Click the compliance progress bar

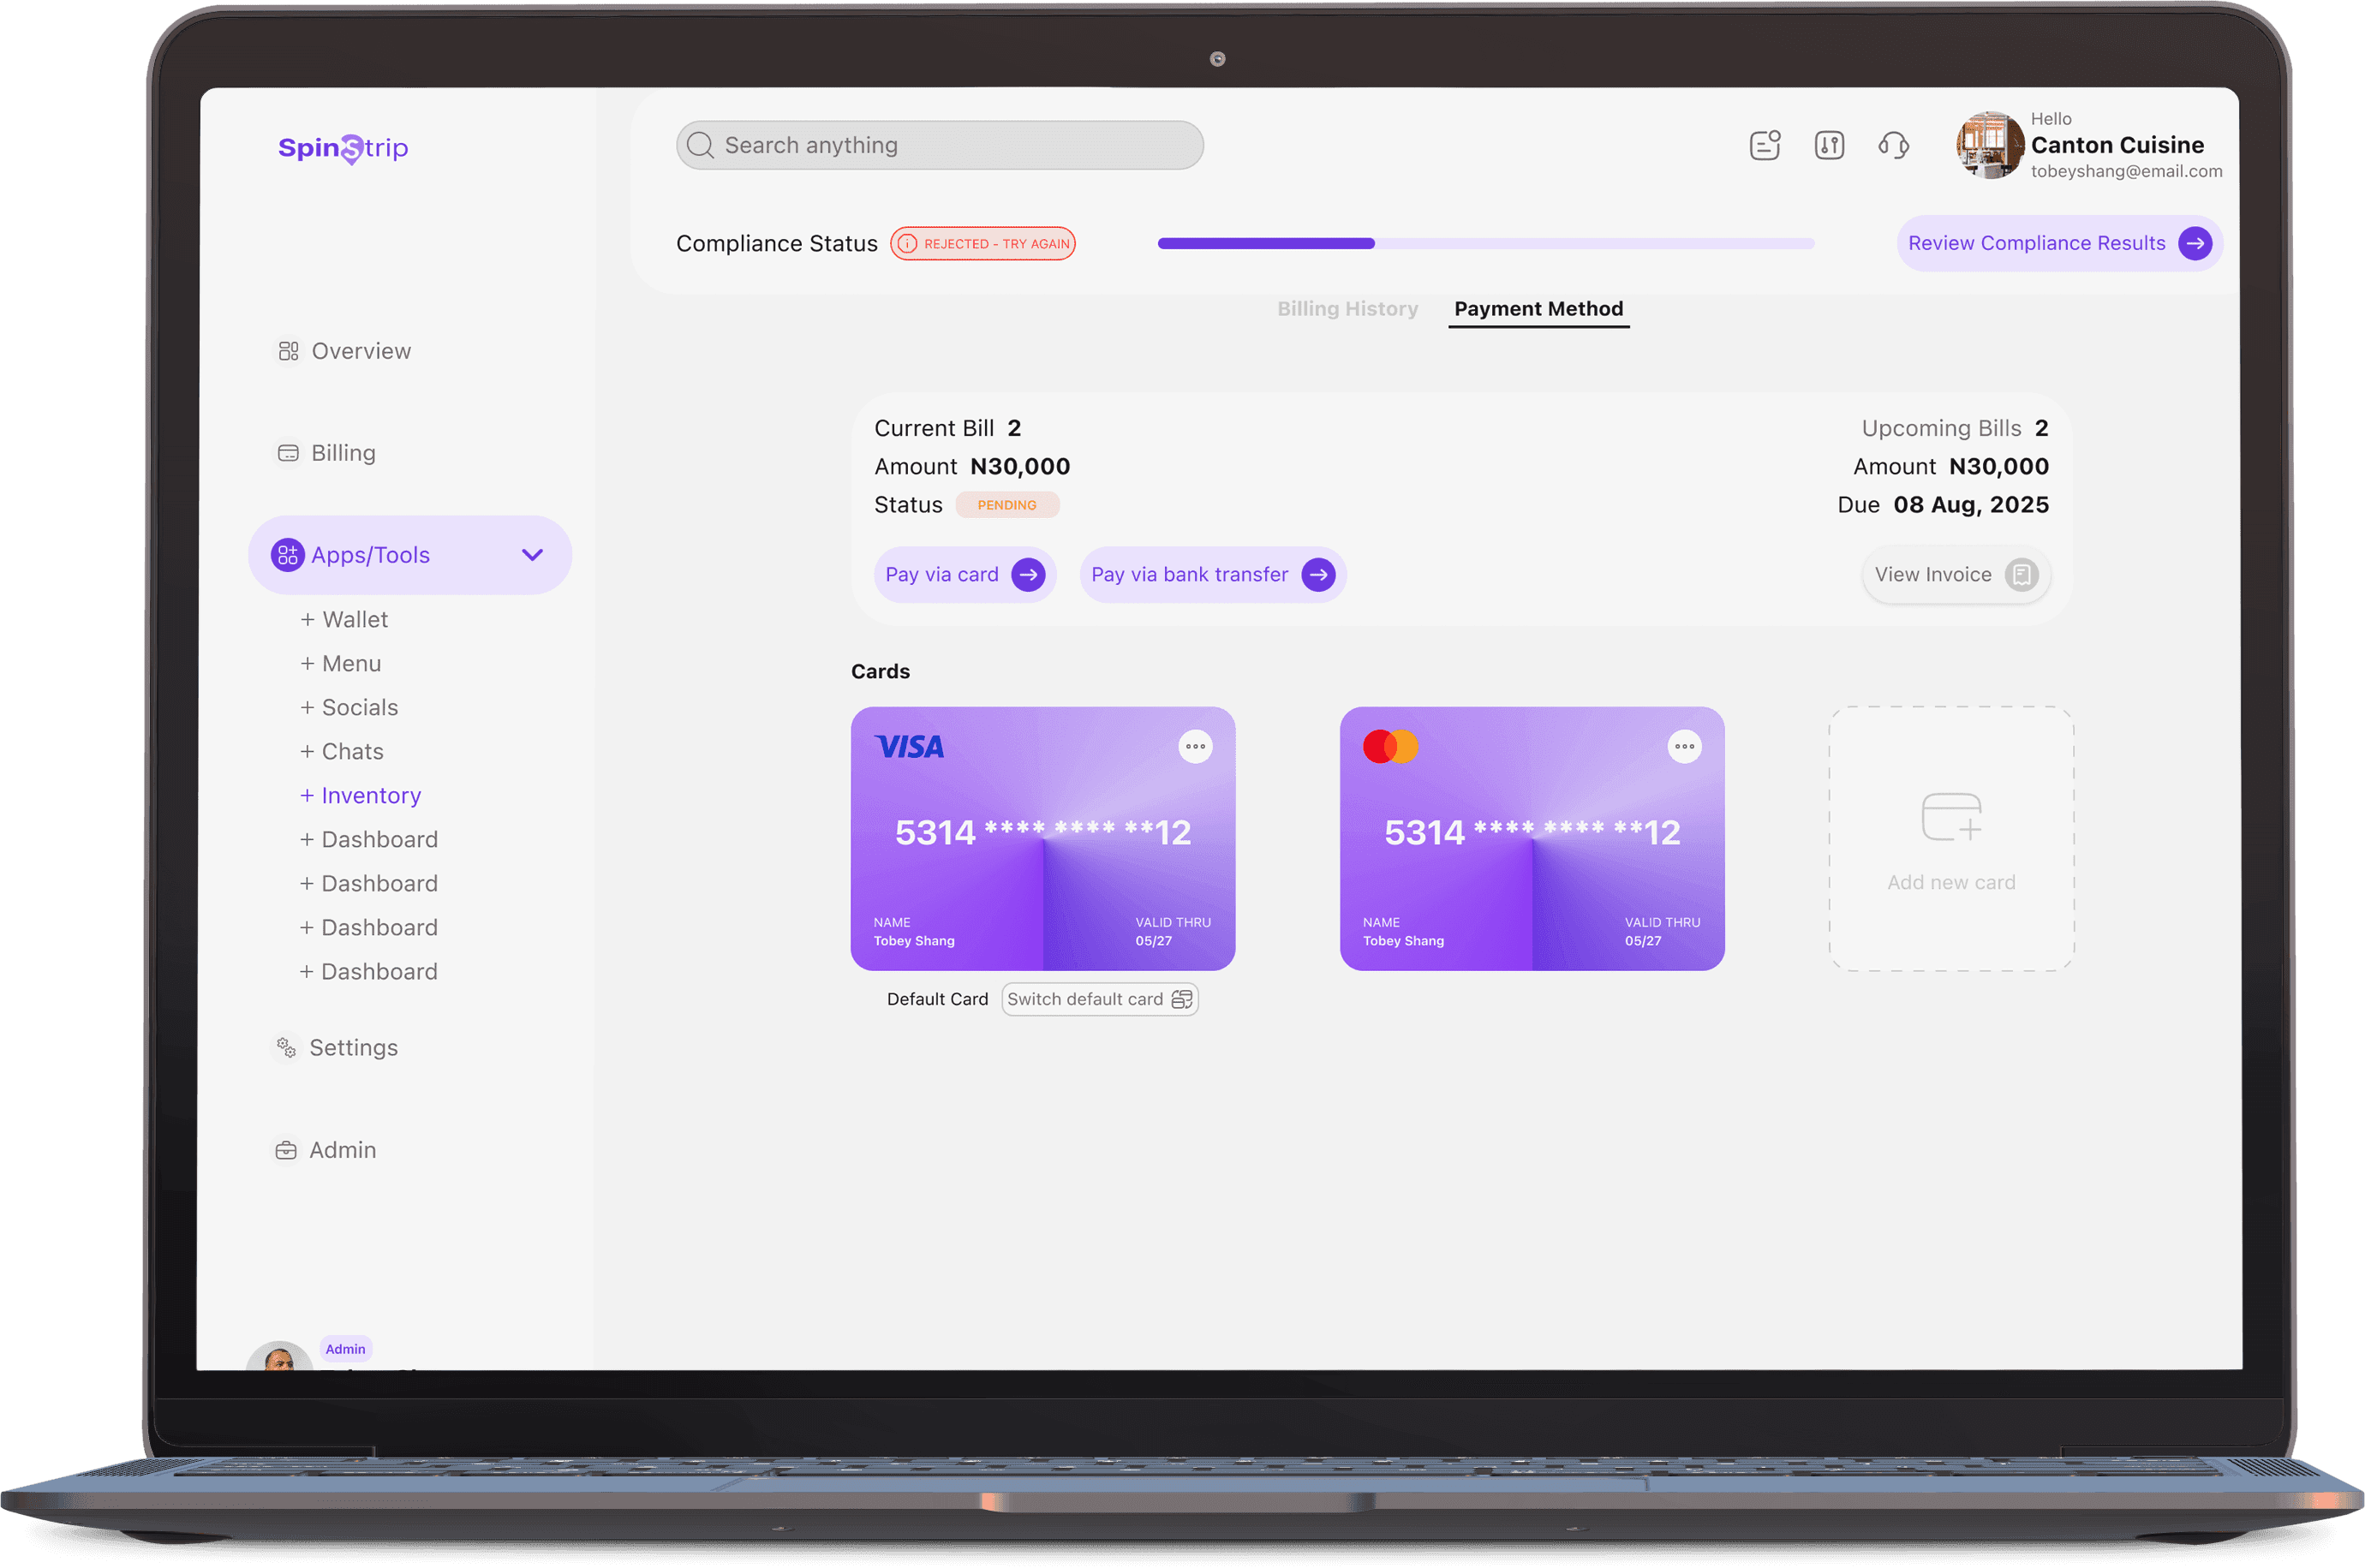(x=1485, y=243)
